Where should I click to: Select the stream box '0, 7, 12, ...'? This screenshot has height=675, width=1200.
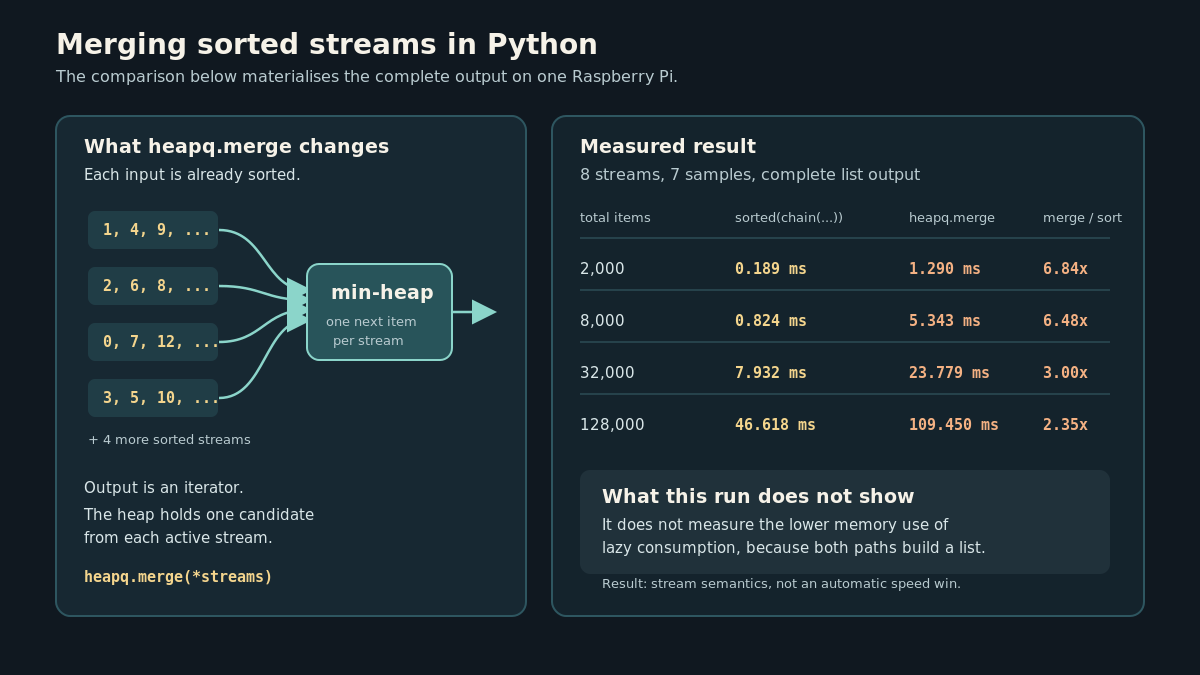[x=153, y=342]
